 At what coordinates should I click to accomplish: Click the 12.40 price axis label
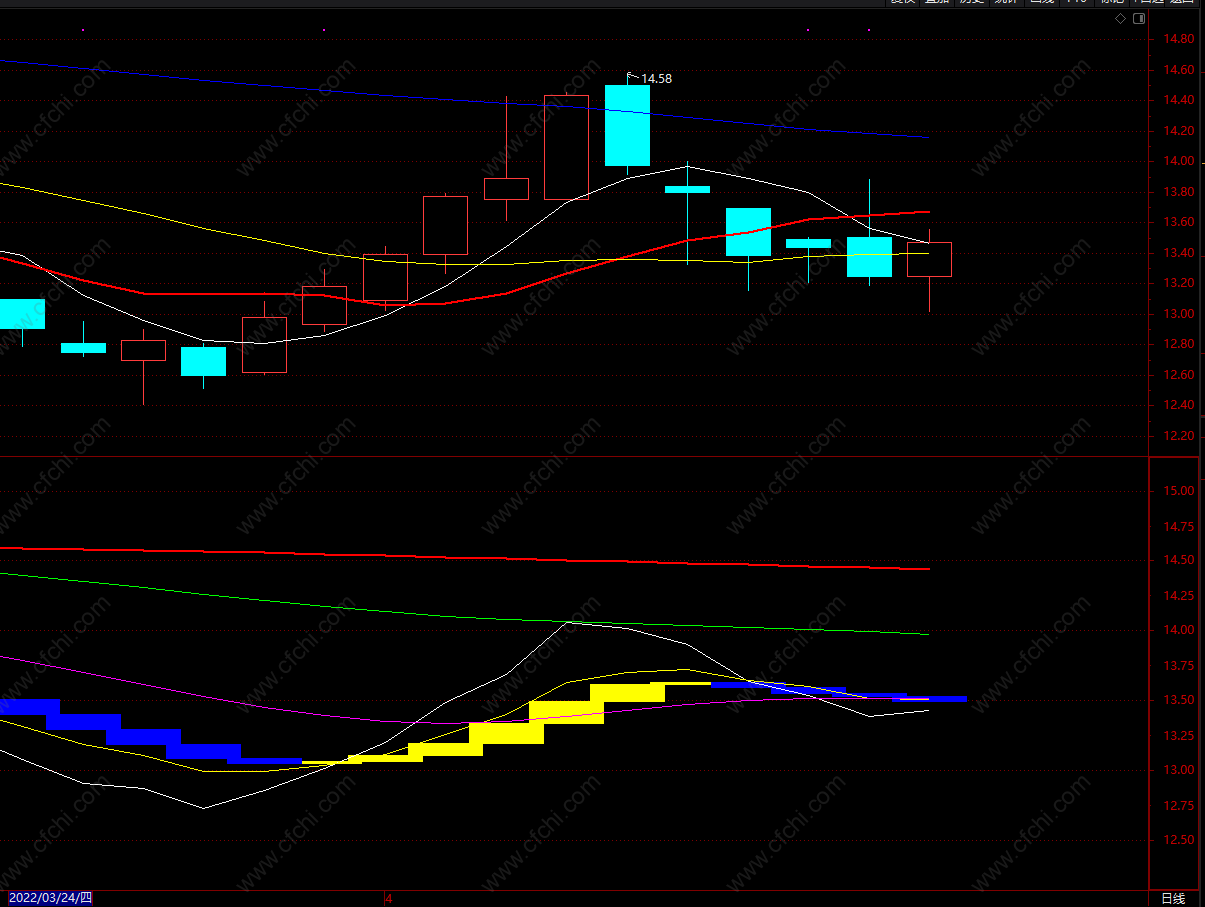[1178, 405]
